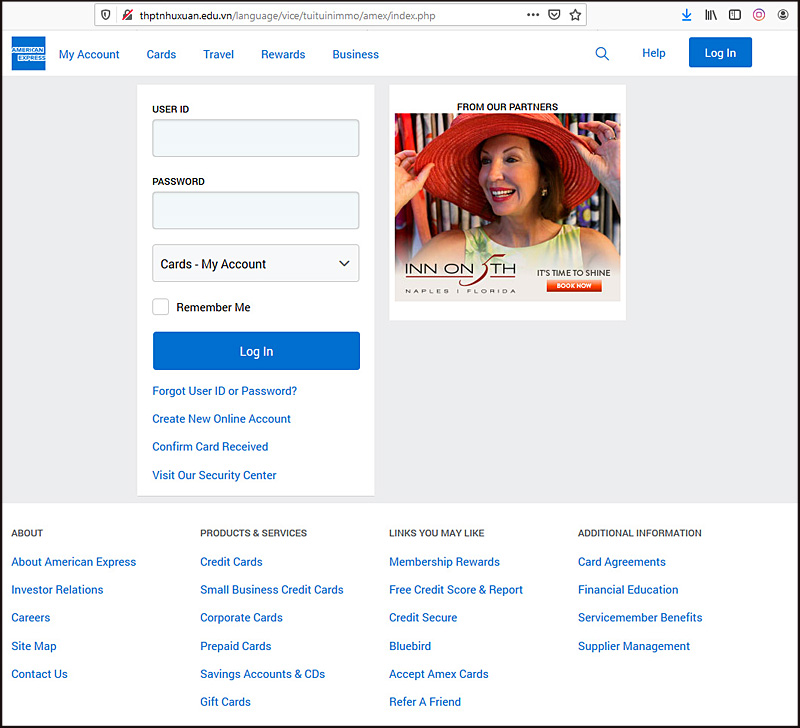Open Investor Relations link
This screenshot has height=728, width=800.
click(57, 590)
